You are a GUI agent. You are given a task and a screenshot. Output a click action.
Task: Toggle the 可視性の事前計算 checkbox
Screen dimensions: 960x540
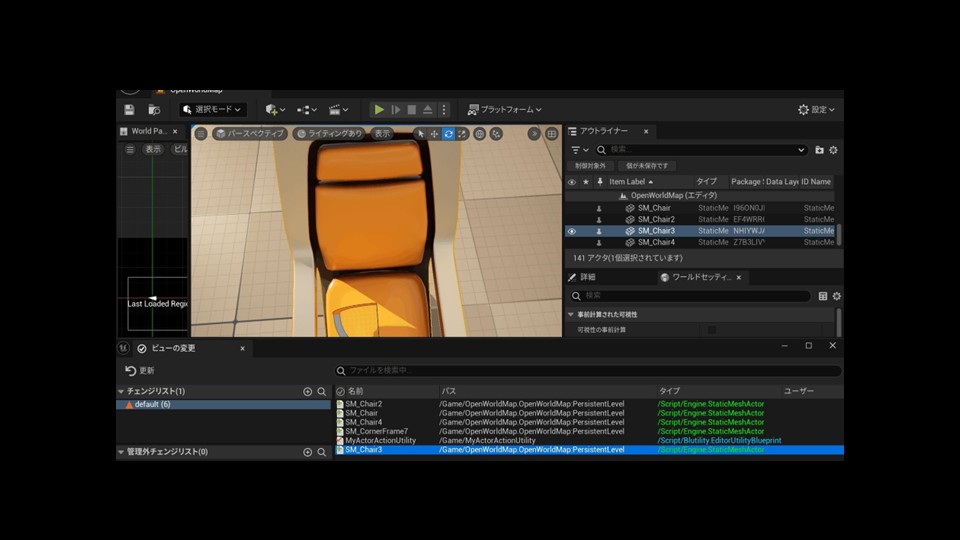712,330
